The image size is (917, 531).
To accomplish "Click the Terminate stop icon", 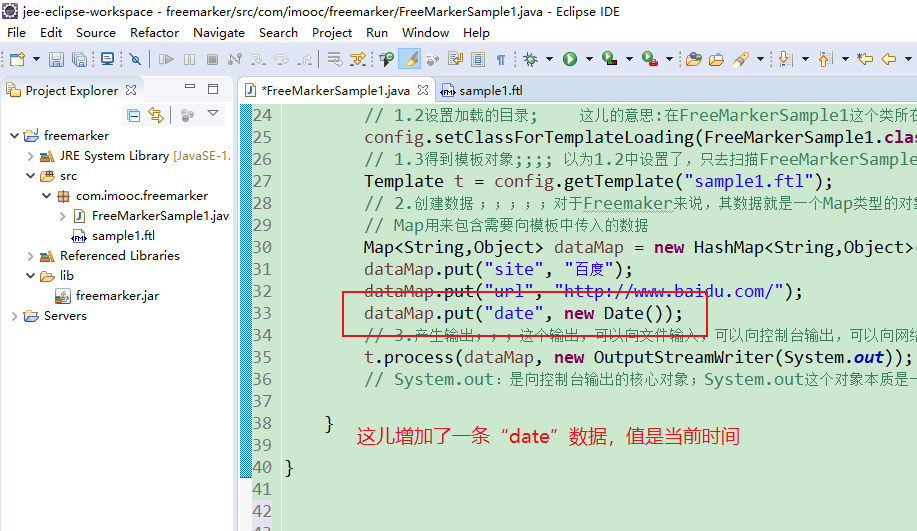I will pyautogui.click(x=212, y=59).
